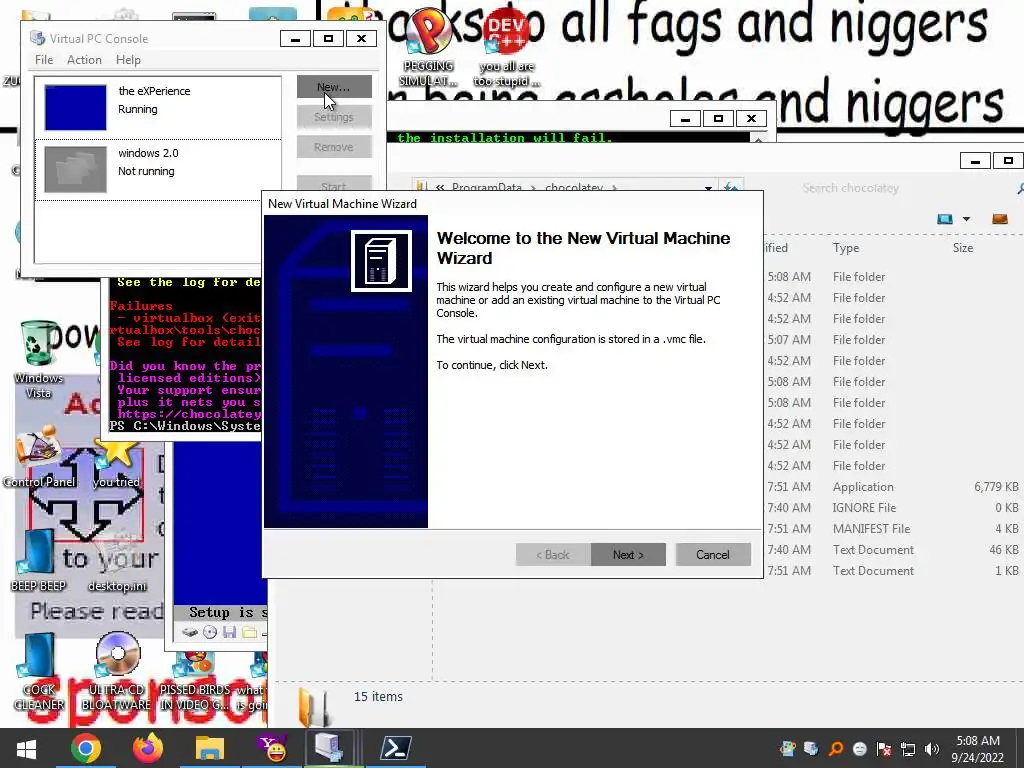
Task: Click the Remove button in Virtual PC Console
Action: tap(334, 147)
